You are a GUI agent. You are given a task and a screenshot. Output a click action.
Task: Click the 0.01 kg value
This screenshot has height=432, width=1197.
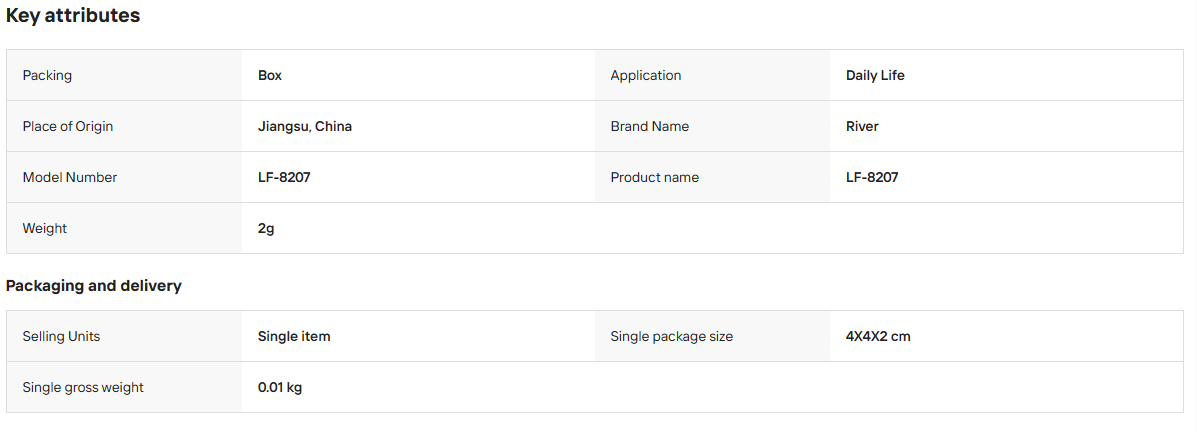pos(280,388)
